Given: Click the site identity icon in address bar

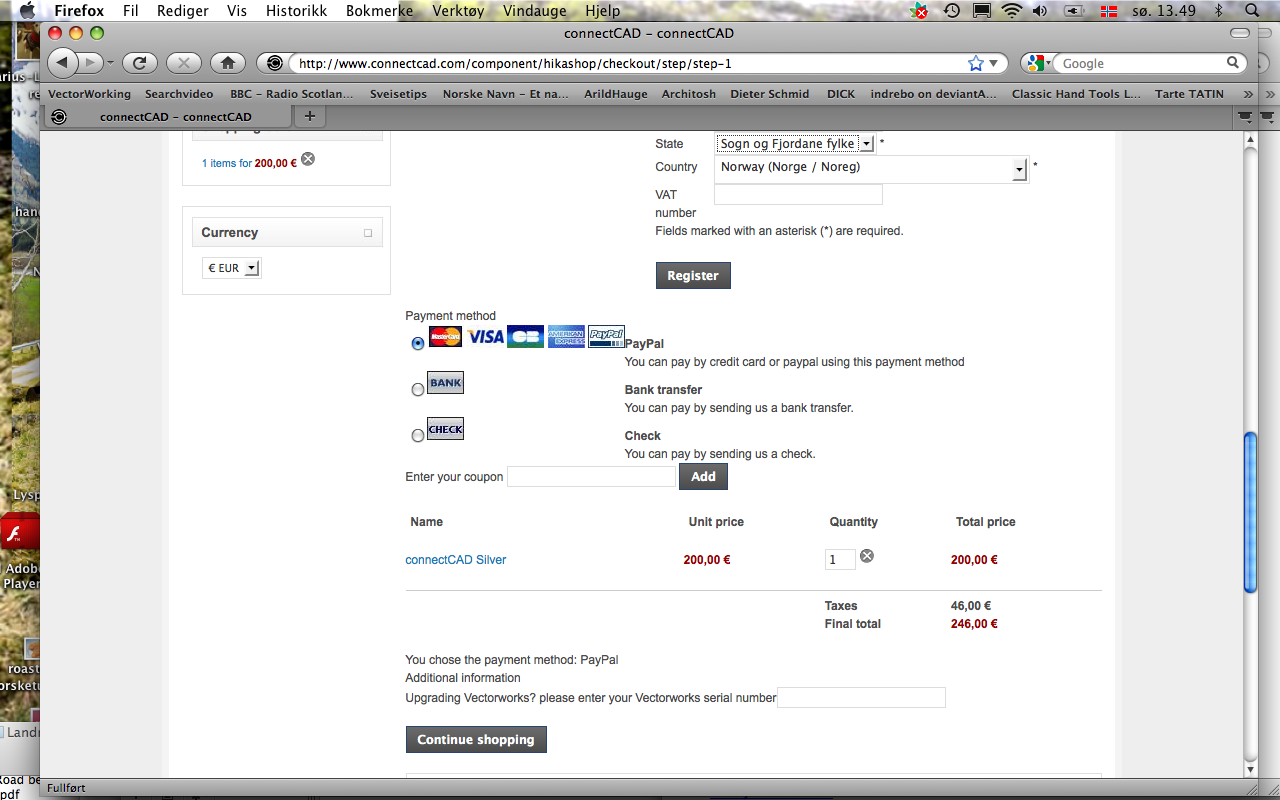Looking at the screenshot, I should (x=275, y=63).
